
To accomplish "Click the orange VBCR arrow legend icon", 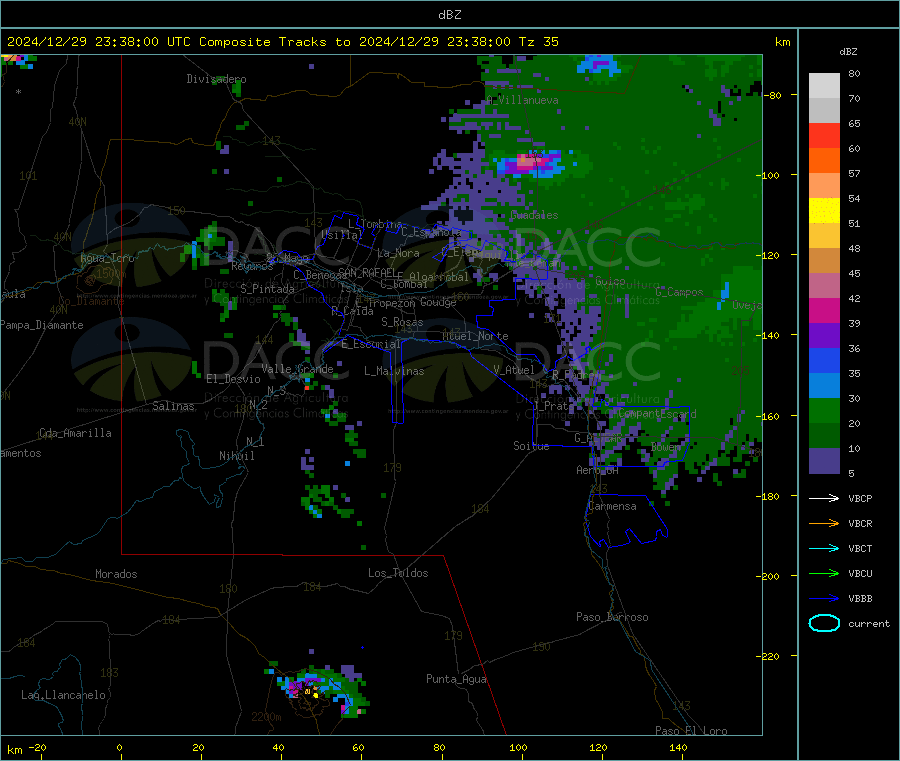I will [x=824, y=523].
